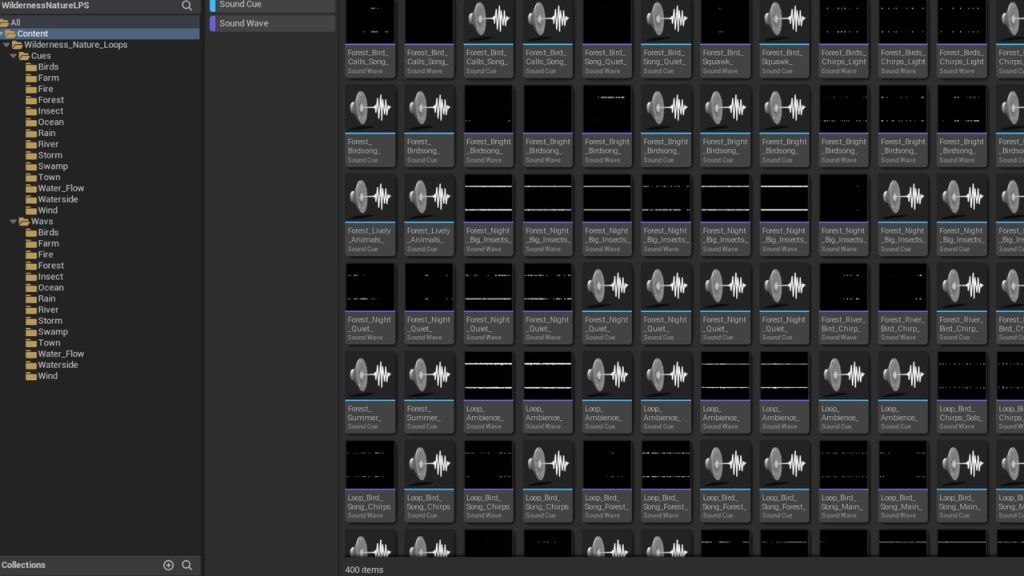The height and width of the screenshot is (576, 1024).
Task: Select the Forest_Bird_Song_Quiet_ Sound Wave thumbnail
Action: (x=608, y=21)
